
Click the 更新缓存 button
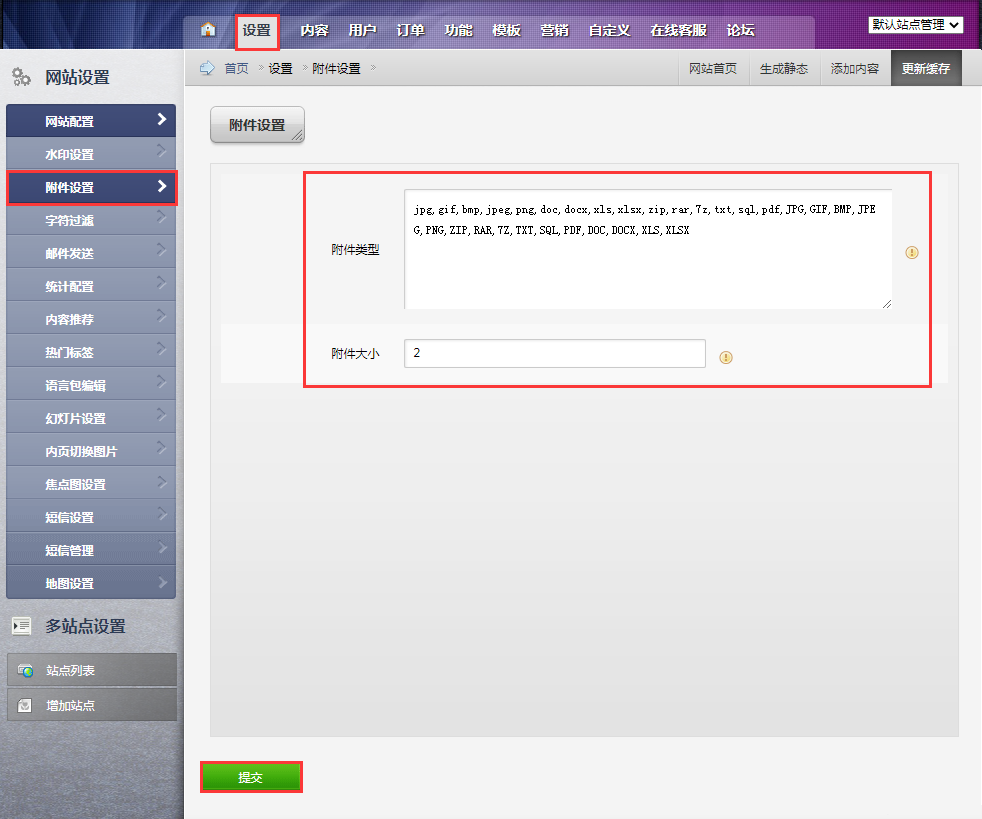925,69
